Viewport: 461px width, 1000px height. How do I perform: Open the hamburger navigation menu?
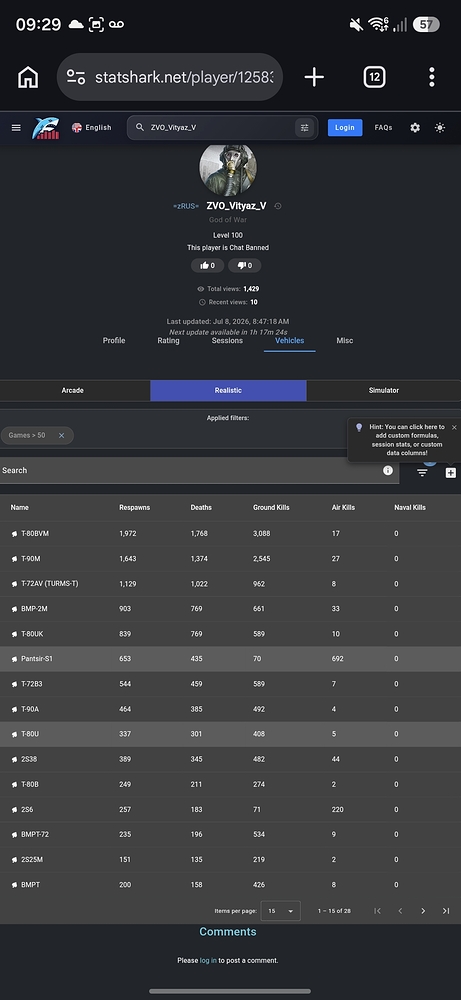tap(16, 128)
